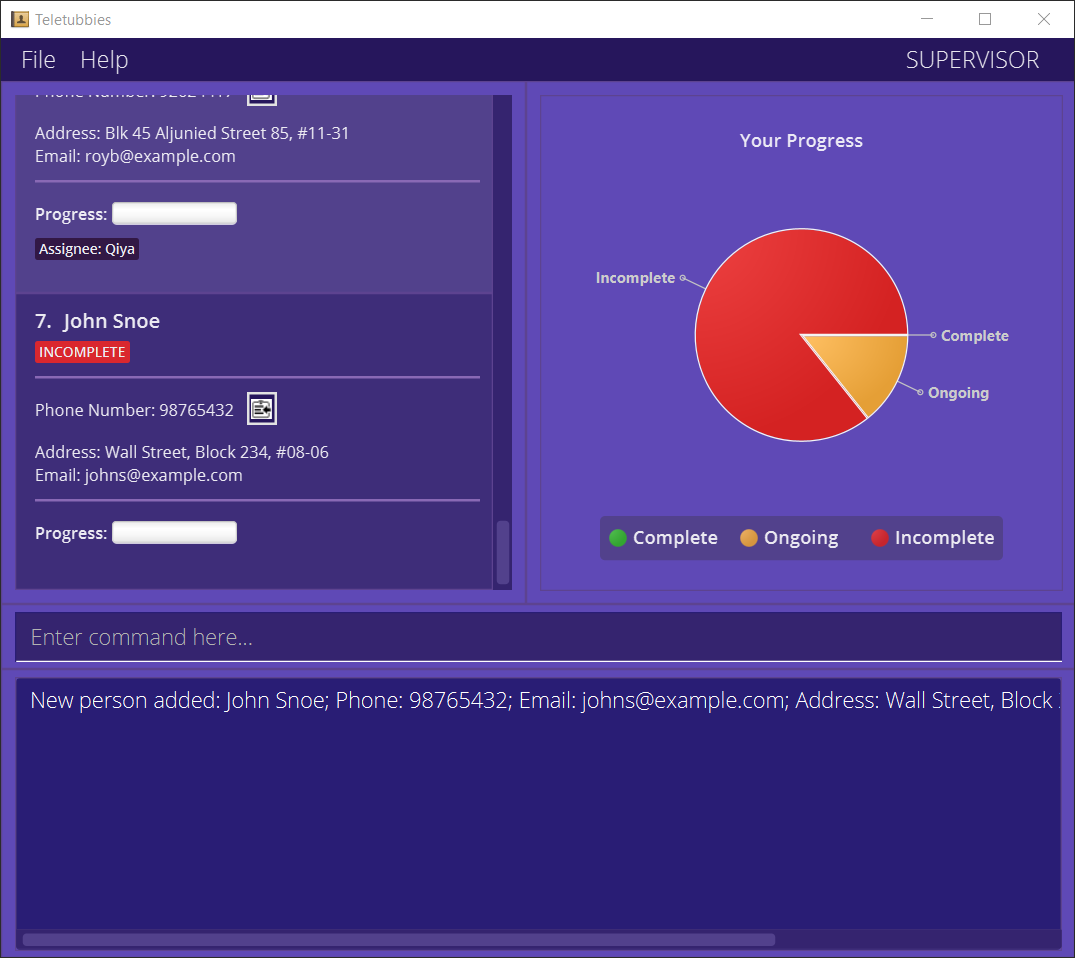Open the File menu

click(38, 60)
